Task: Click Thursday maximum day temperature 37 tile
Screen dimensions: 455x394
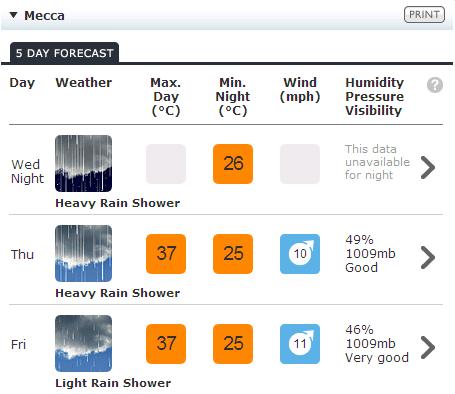Action: click(x=166, y=254)
